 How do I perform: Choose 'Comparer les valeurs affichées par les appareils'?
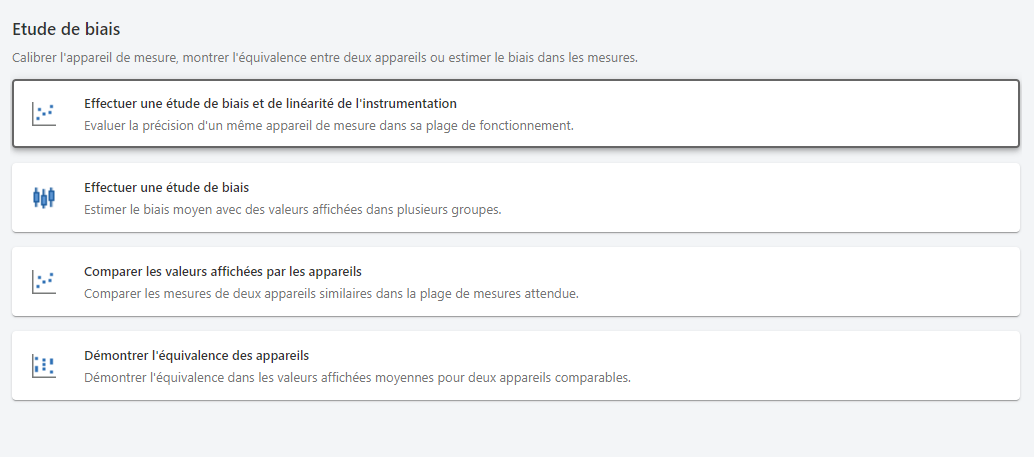tap(222, 271)
